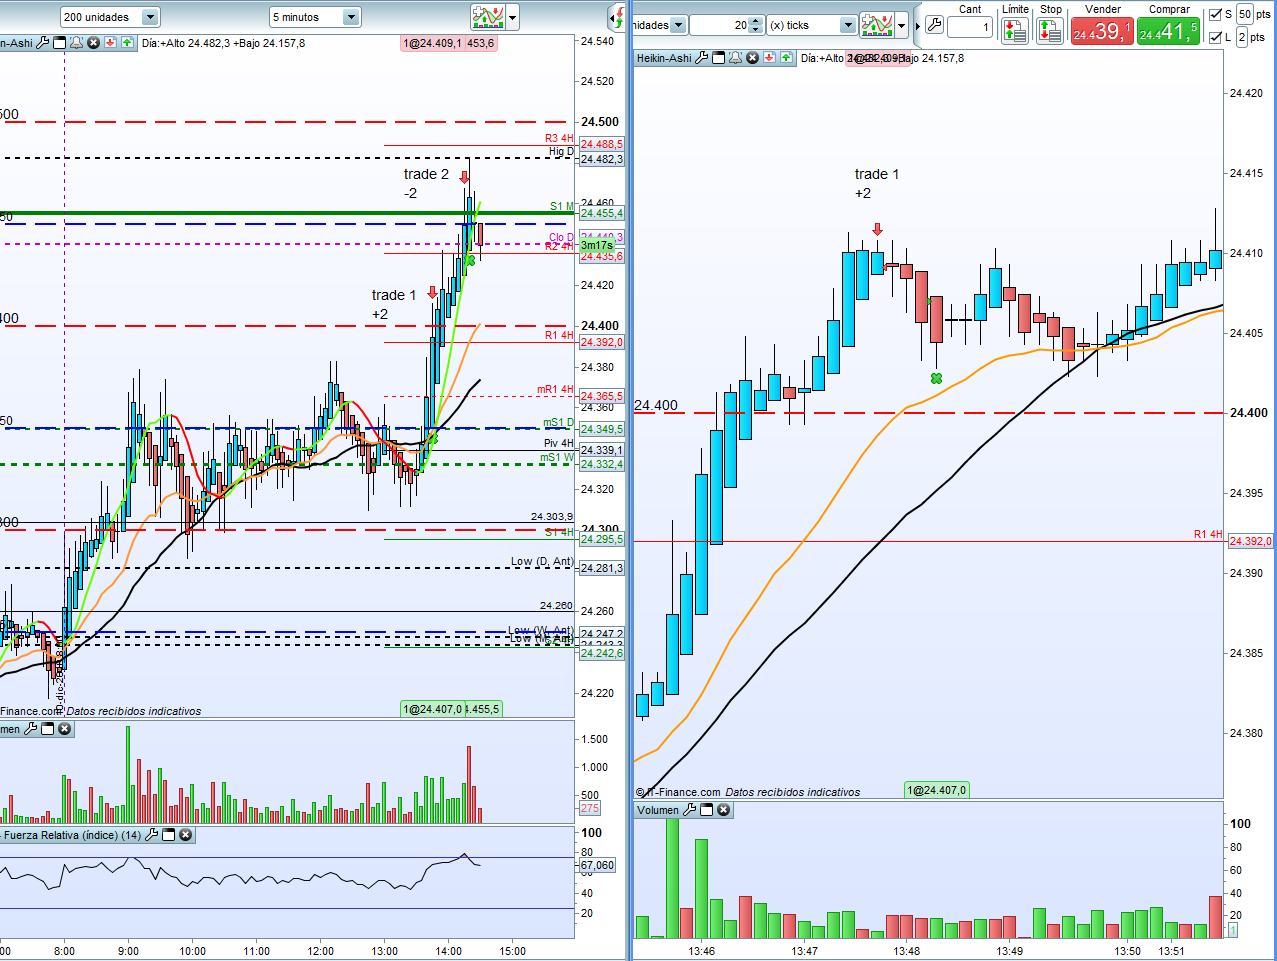Open trading settings wrench in order bar
The height and width of the screenshot is (961, 1277).
tap(934, 25)
